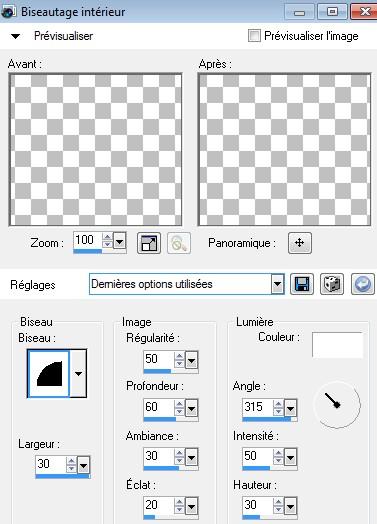Click the Intensité spinner arrows
Screen dimensions: 377x524
(278, 457)
